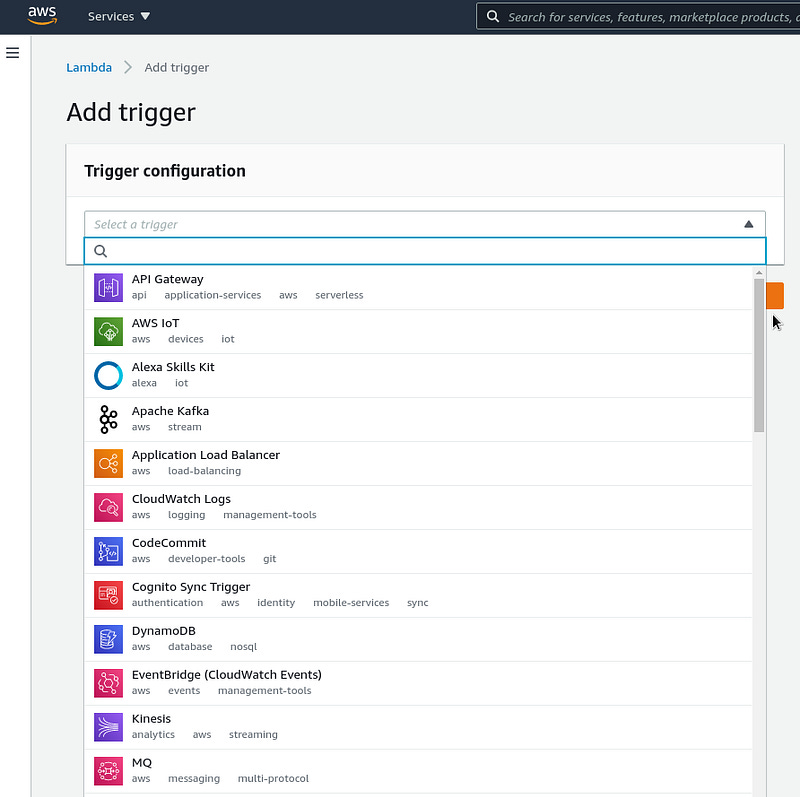This screenshot has width=800, height=797.
Task: Select DynamoDB from the trigger list
Action: [418, 639]
